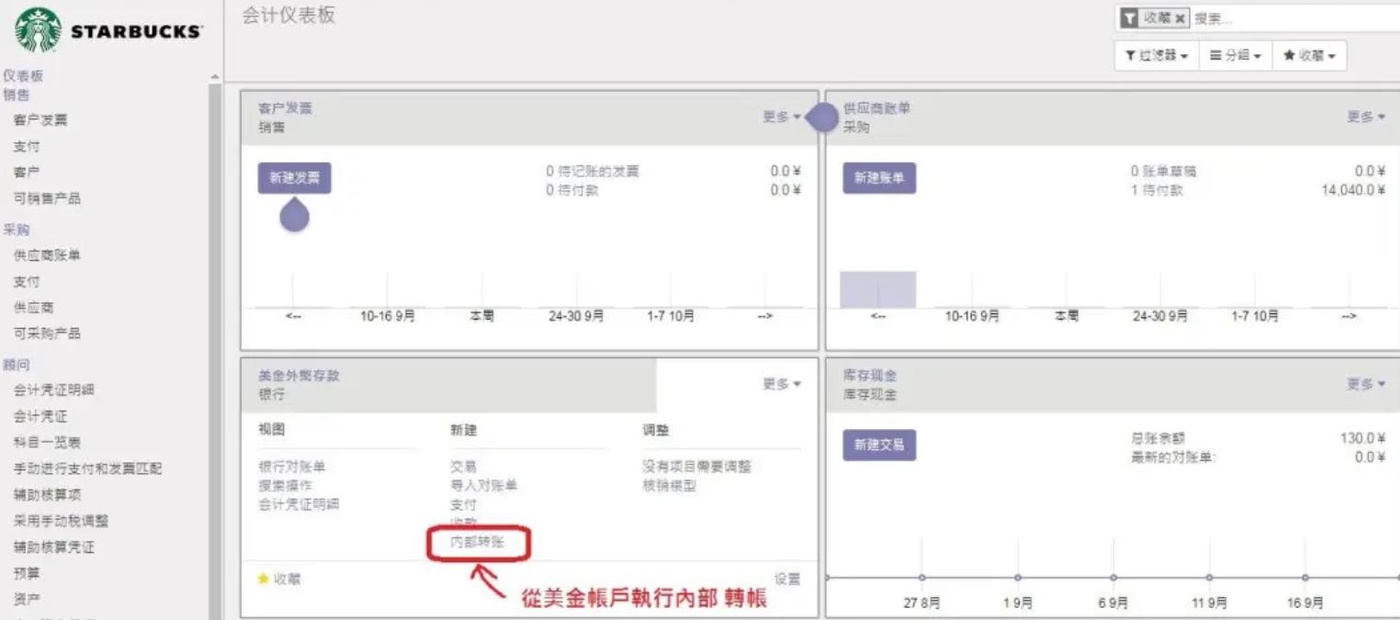Remove the 收藏 filter facet with its x
Viewport: 1400px width, 620px height.
pos(1180,18)
